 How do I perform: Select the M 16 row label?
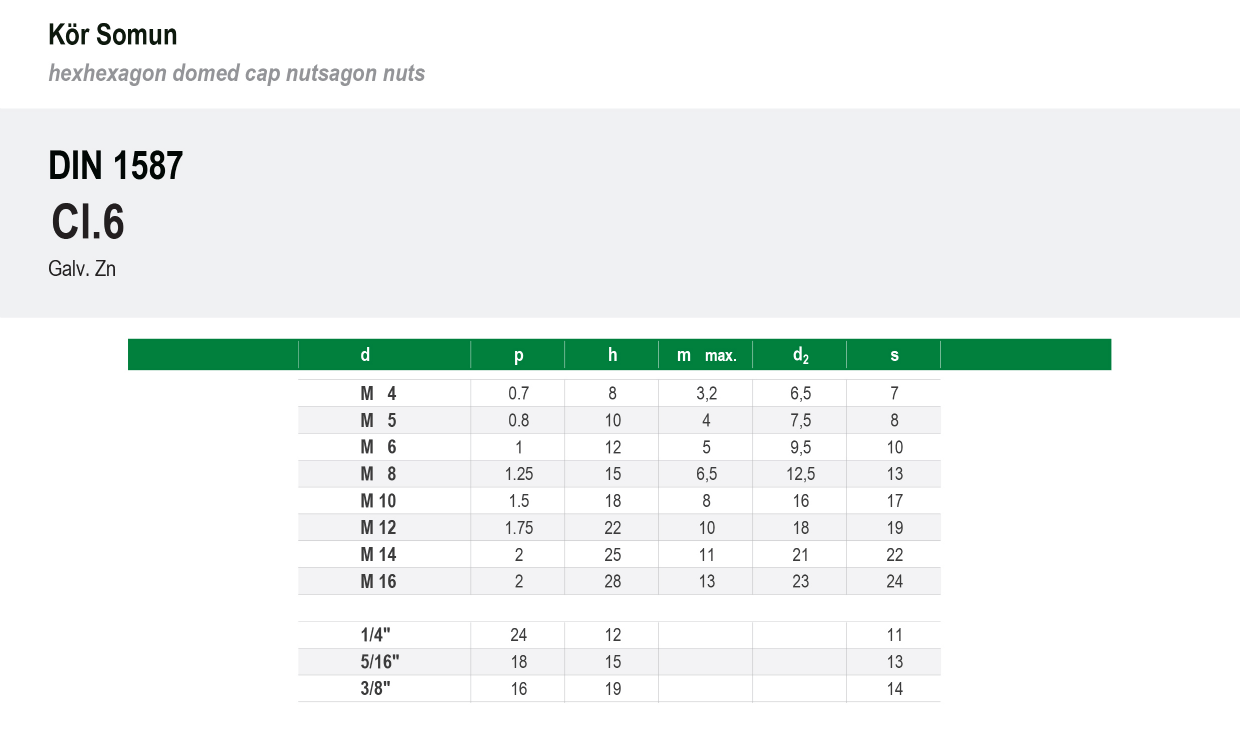[x=378, y=582]
